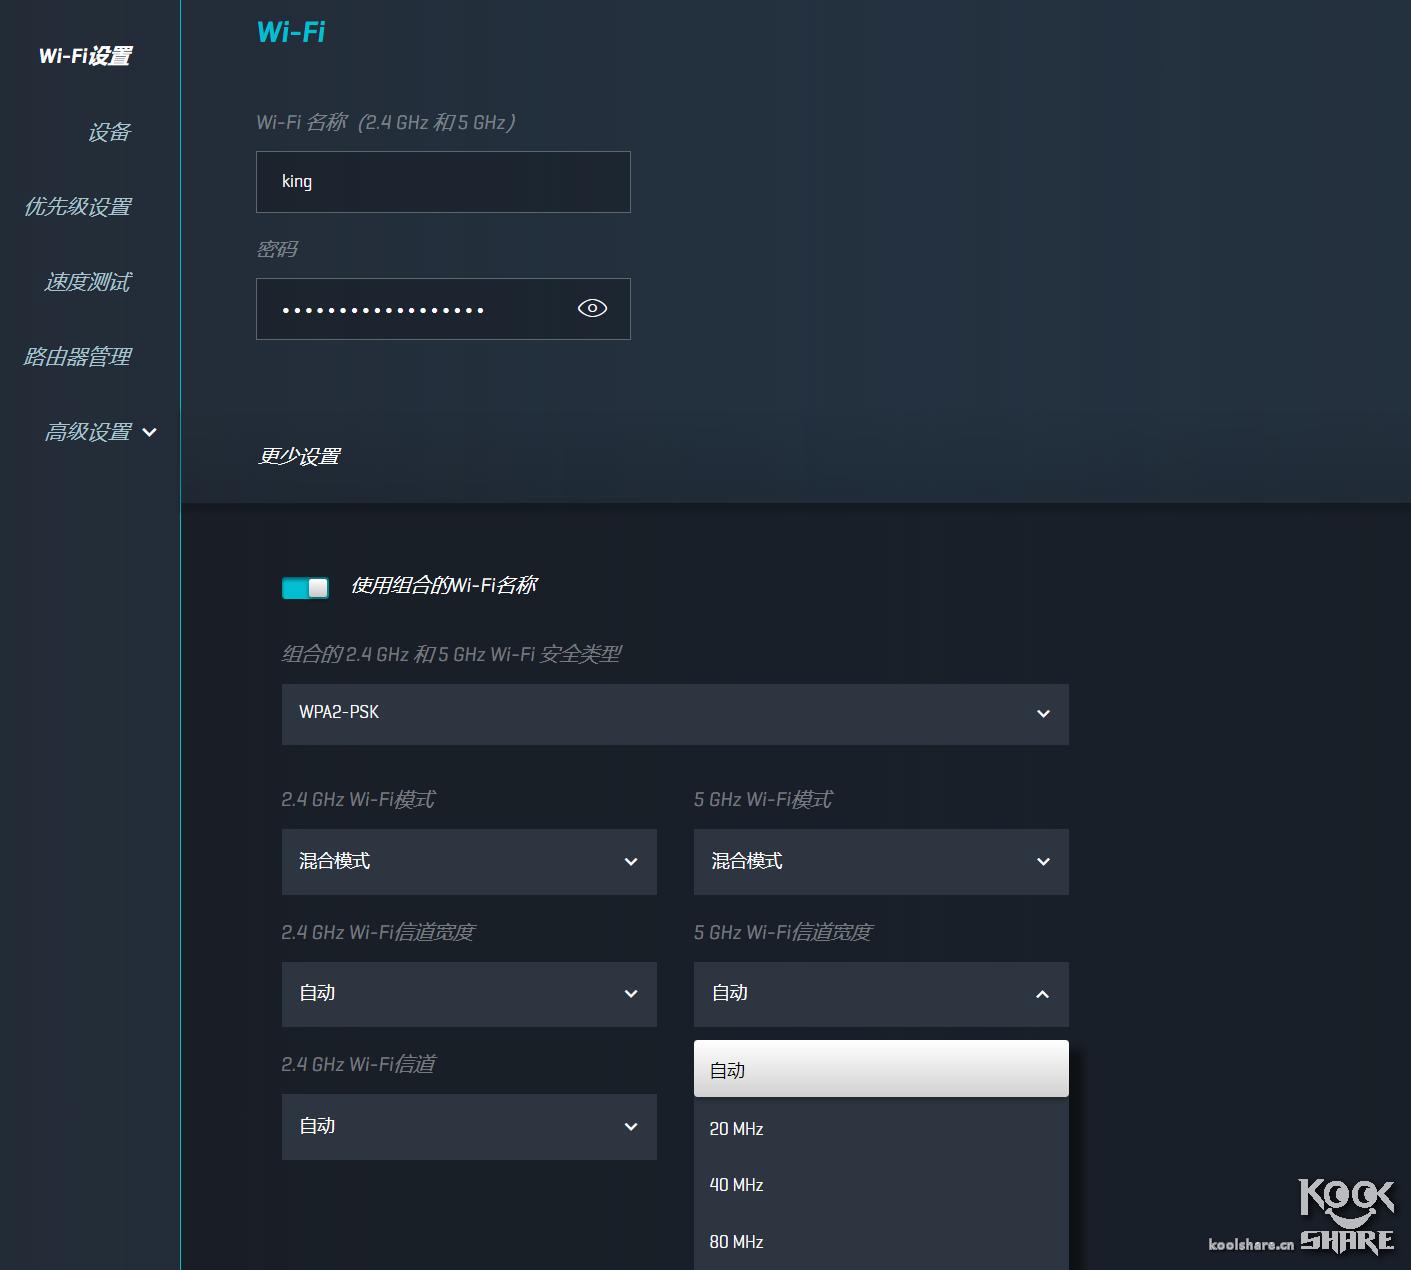The height and width of the screenshot is (1270, 1411).
Task: Click the collapse arrow on 5 GHz信道宽度 dropdown
Action: [1042, 994]
